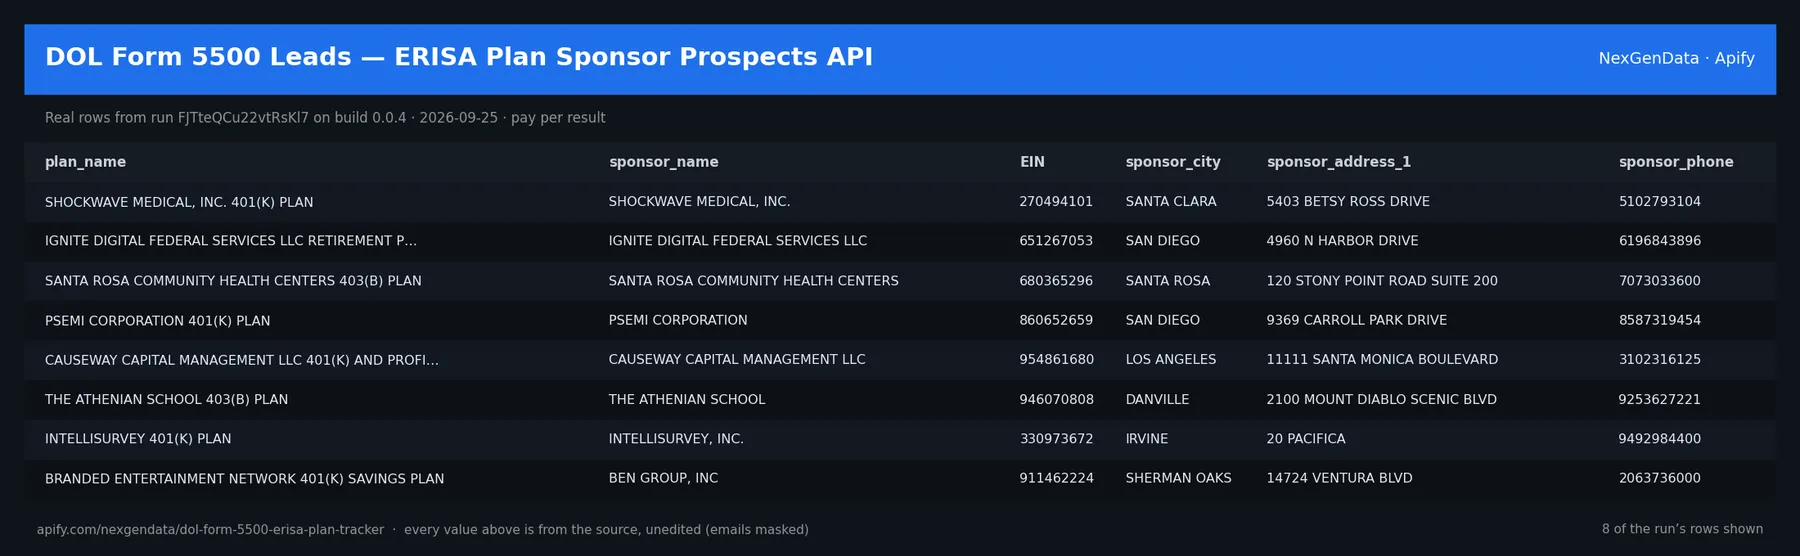
Task: Click the DANVILLE city cell
Action: tap(1157, 400)
